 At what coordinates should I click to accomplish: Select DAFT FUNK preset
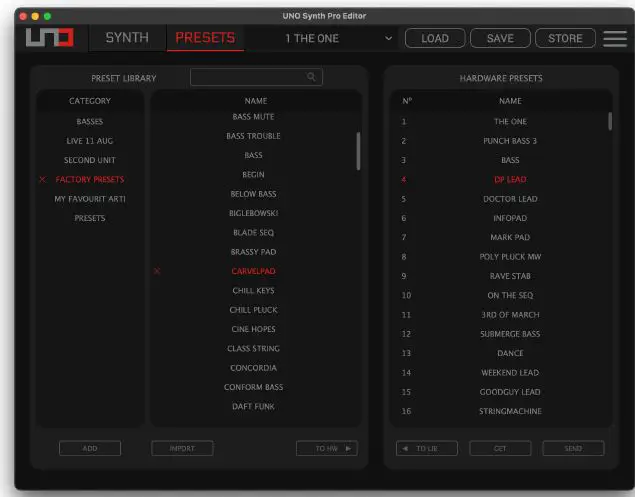[x=254, y=406]
